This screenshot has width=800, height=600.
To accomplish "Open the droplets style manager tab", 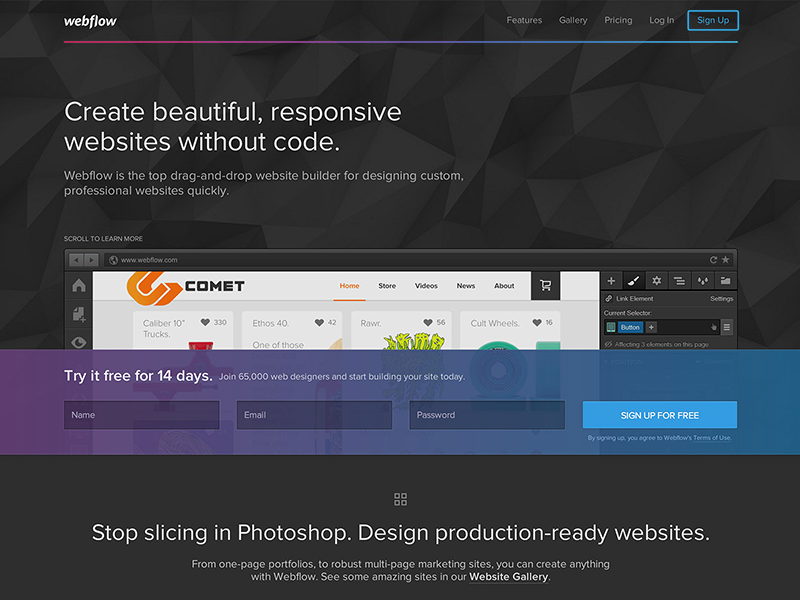I will pyautogui.click(x=703, y=281).
